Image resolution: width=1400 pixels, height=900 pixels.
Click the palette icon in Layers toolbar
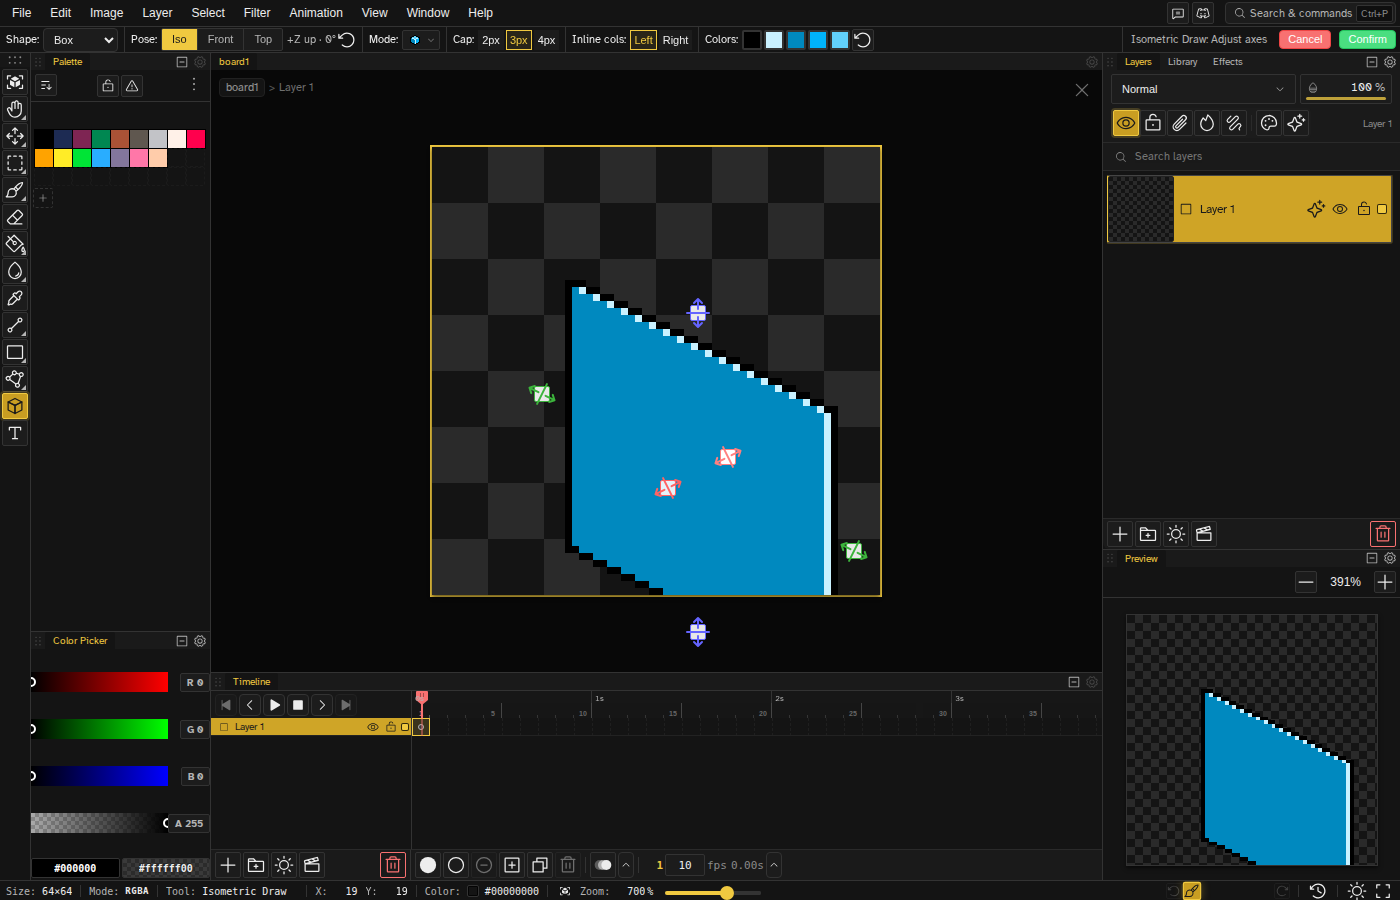point(1269,123)
